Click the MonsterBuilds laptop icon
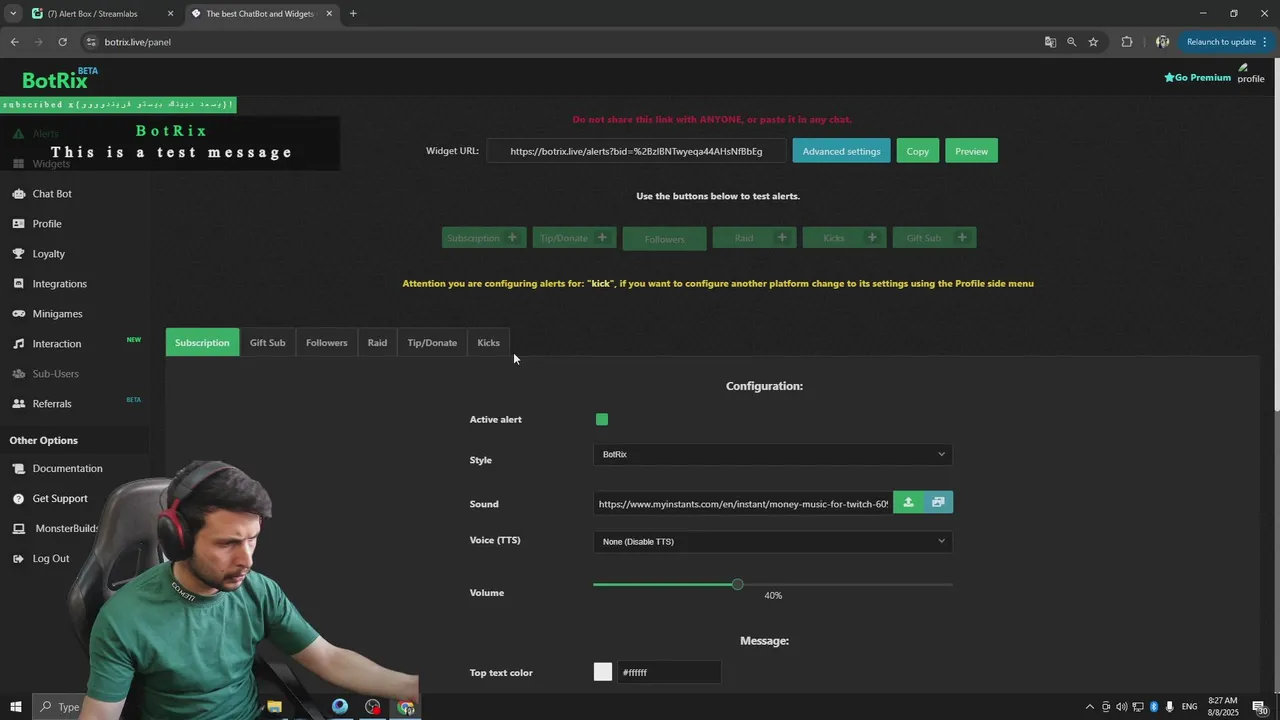 [x=18, y=529]
